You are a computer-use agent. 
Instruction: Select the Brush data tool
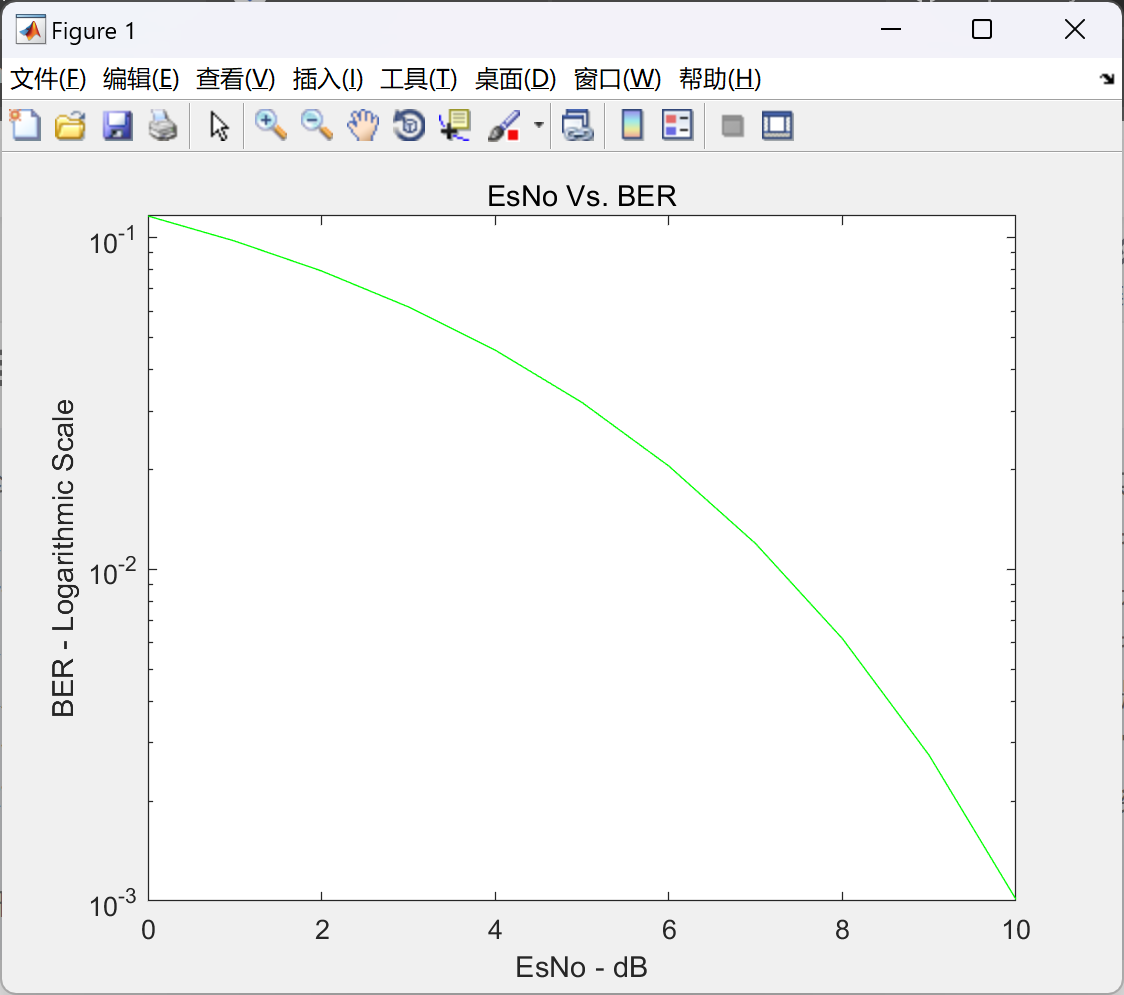[505, 125]
